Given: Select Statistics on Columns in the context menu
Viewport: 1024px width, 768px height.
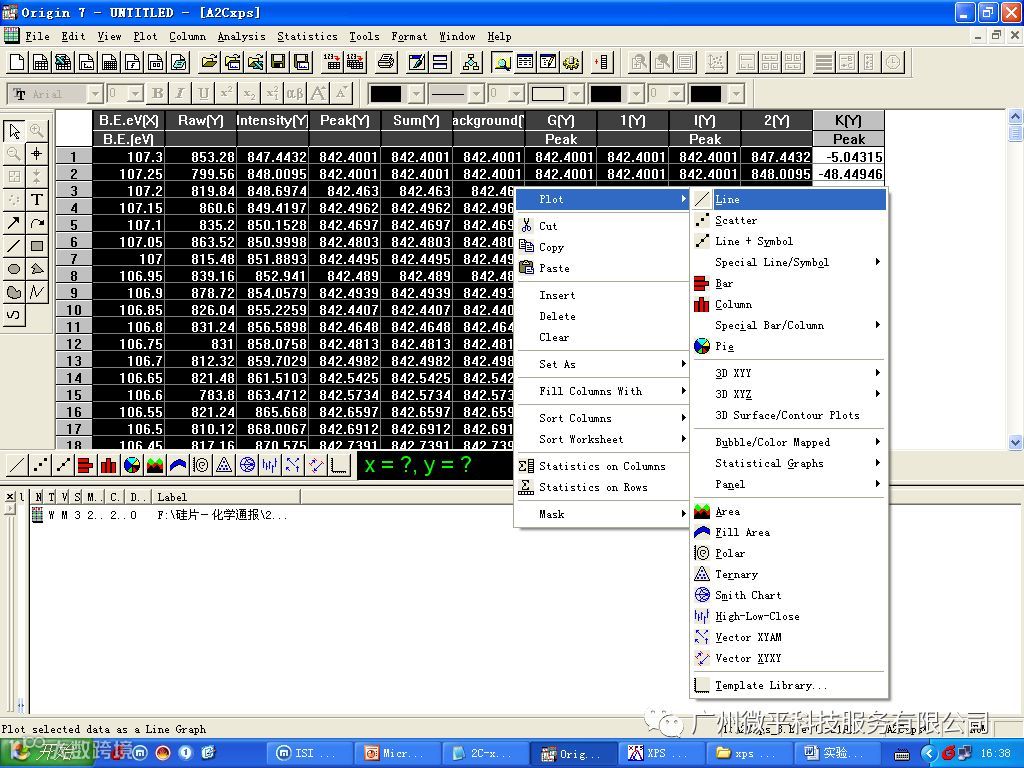Looking at the screenshot, I should coord(602,466).
